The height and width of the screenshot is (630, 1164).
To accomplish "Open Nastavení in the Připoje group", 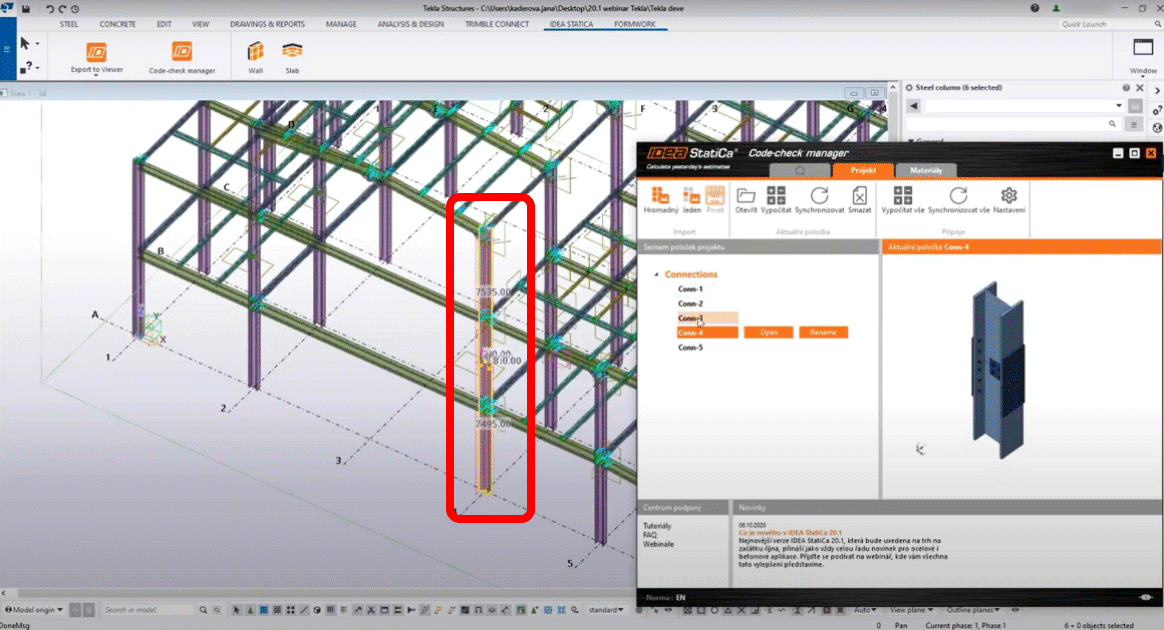I will point(1007,200).
